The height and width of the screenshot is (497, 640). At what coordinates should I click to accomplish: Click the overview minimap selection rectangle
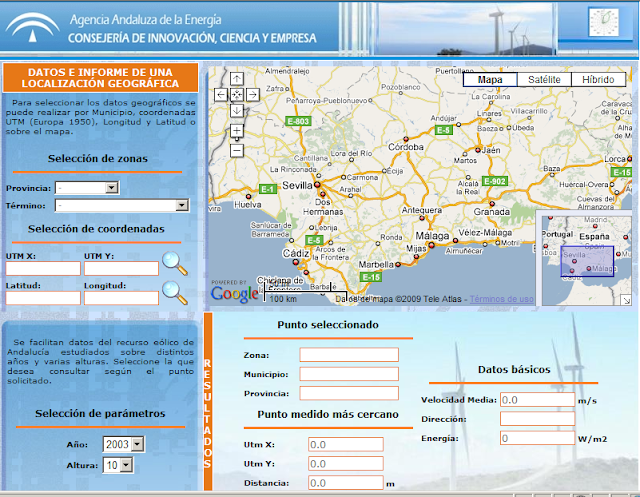[587, 261]
